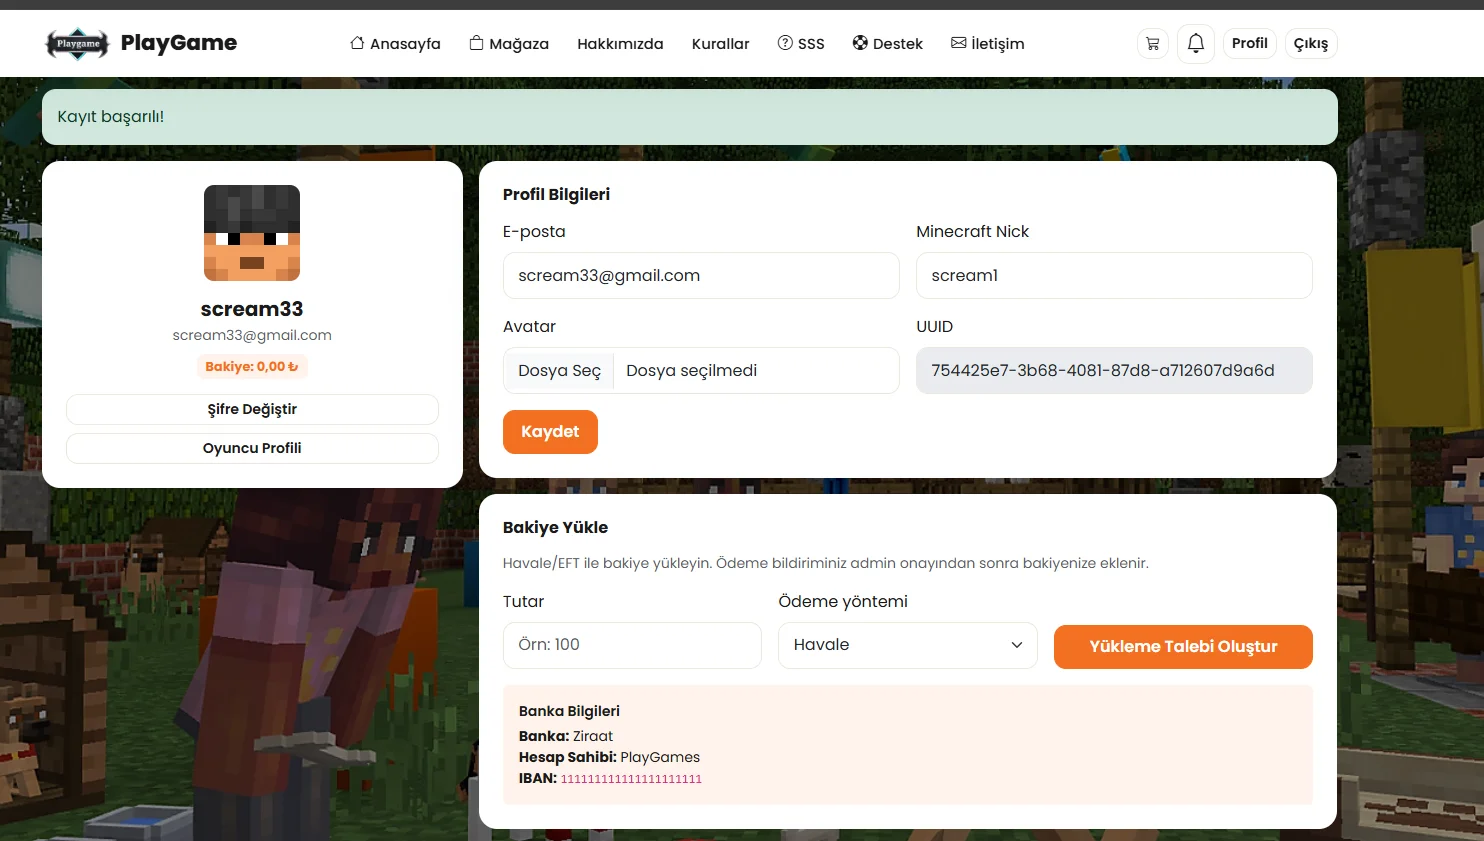This screenshot has width=1484, height=841.
Task: Click the orange Kaydet button
Action: (550, 432)
